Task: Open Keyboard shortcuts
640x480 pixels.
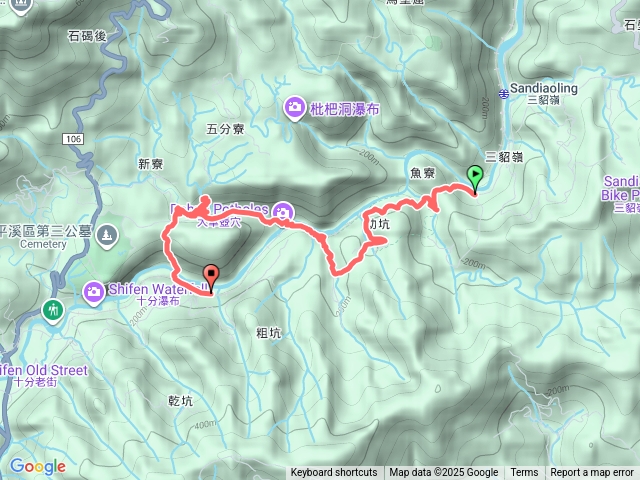Action: [334, 473]
